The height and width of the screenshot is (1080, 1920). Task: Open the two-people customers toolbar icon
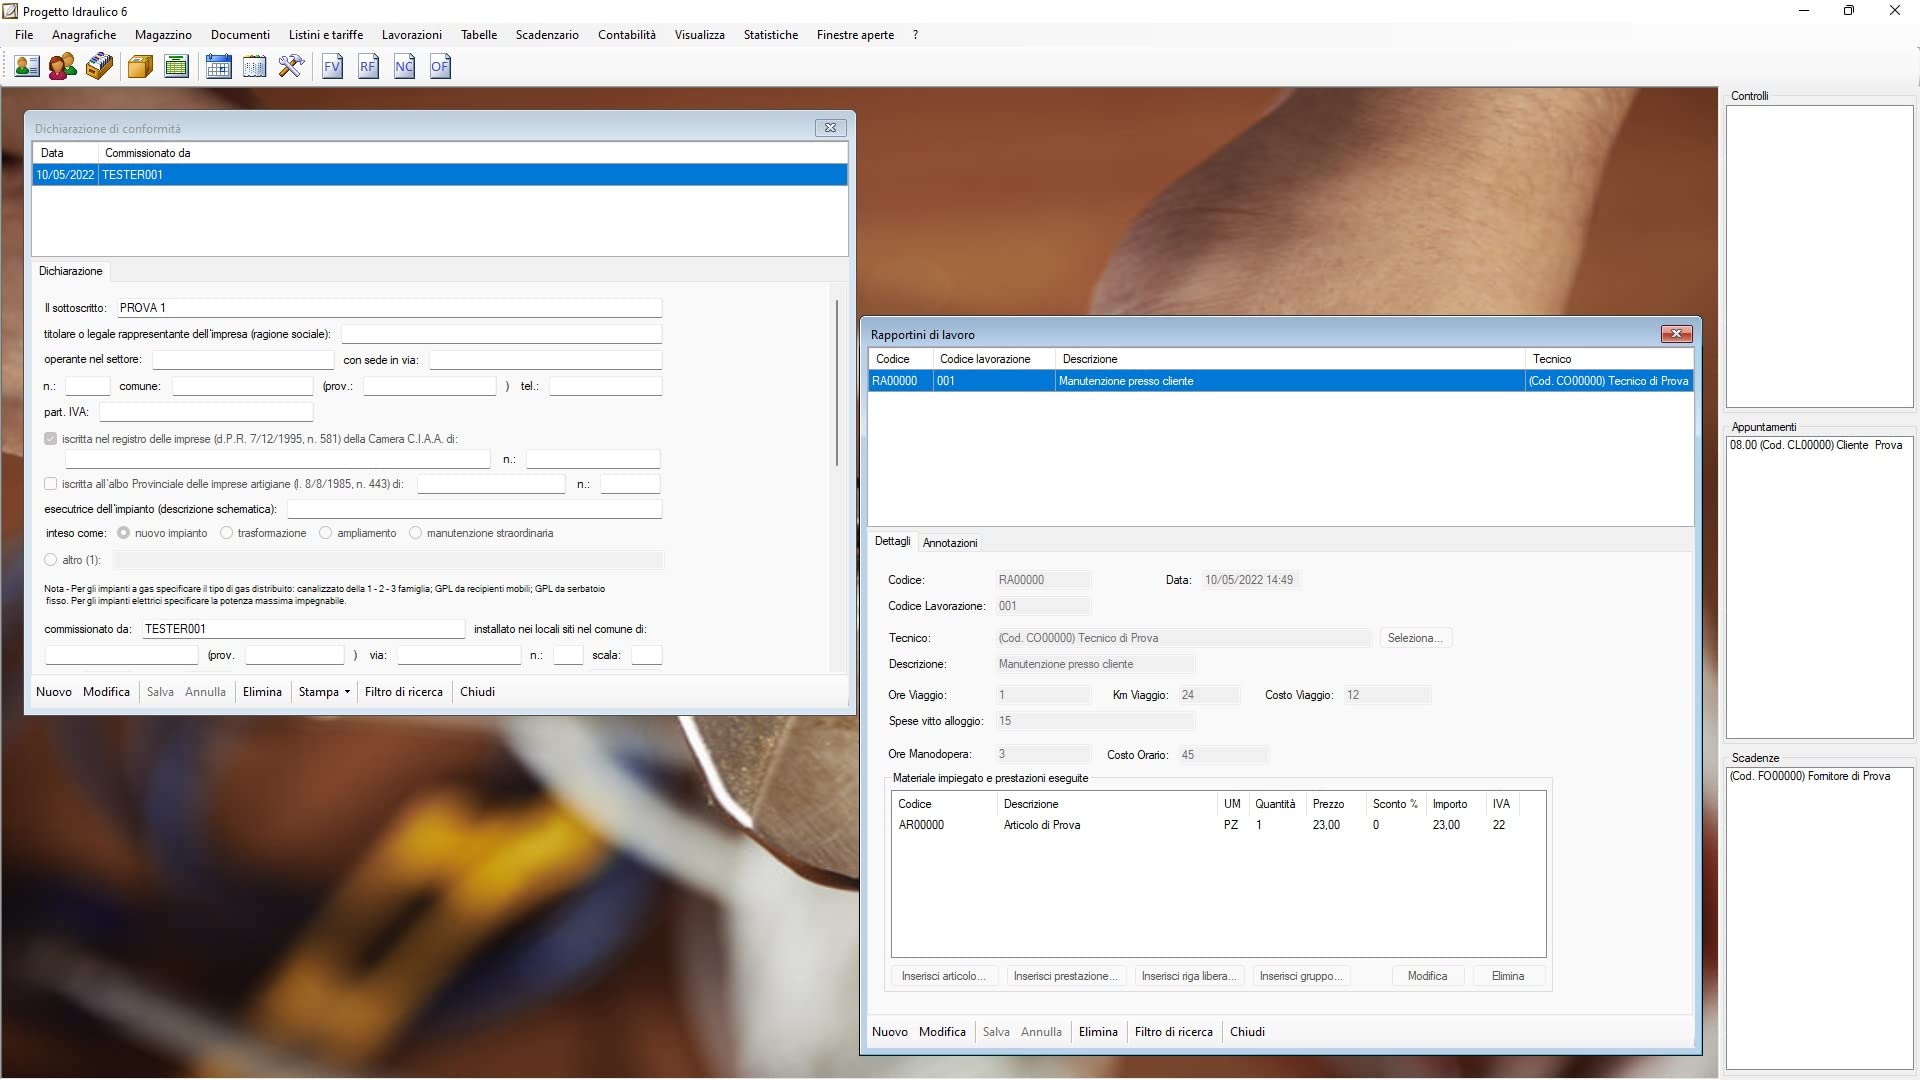click(x=62, y=67)
